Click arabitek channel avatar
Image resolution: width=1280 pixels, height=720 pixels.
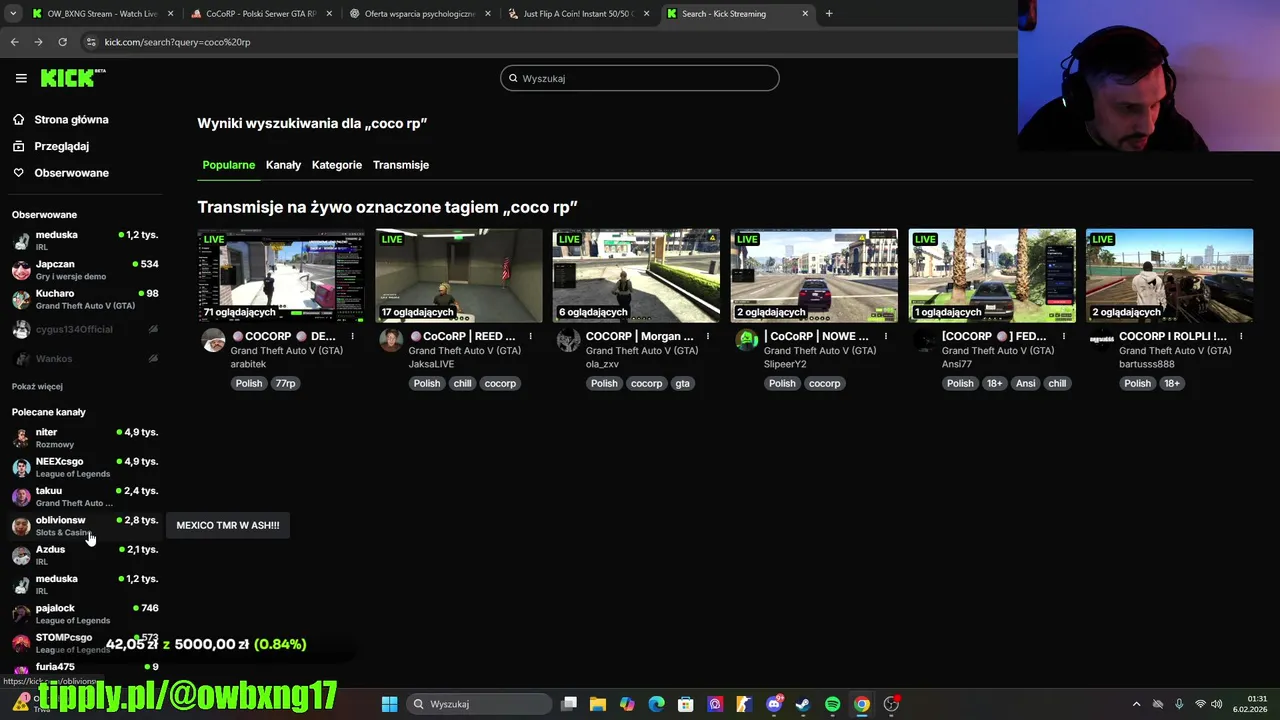pos(213,341)
